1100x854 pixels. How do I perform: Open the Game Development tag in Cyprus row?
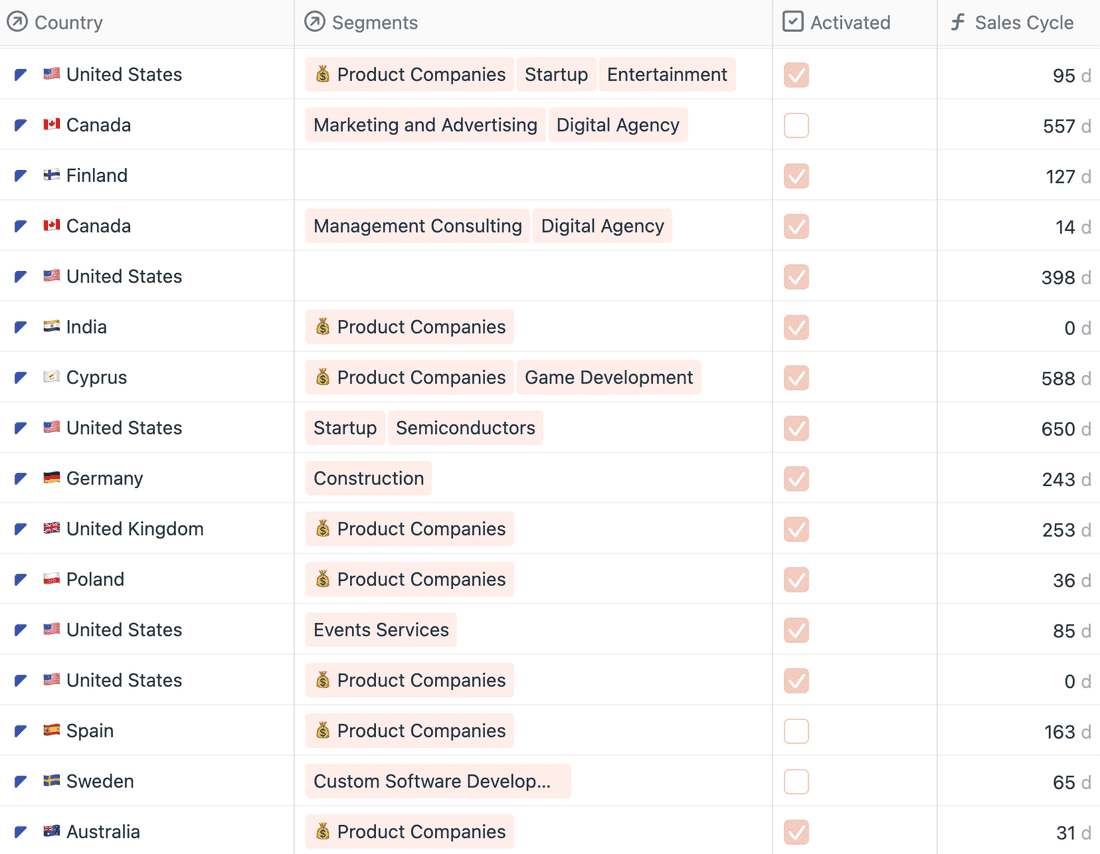click(x=609, y=377)
